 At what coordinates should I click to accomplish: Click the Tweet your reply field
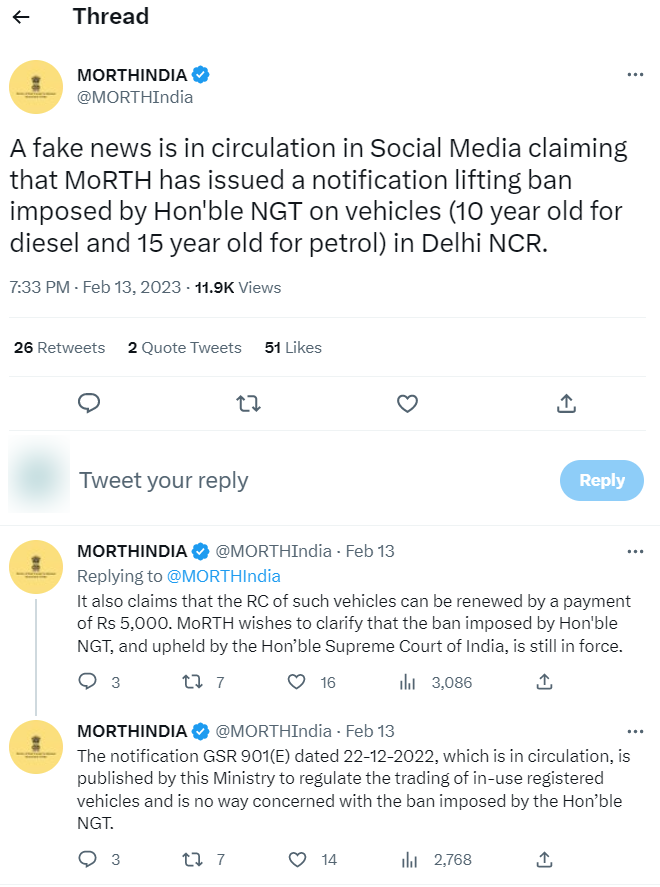coord(300,480)
